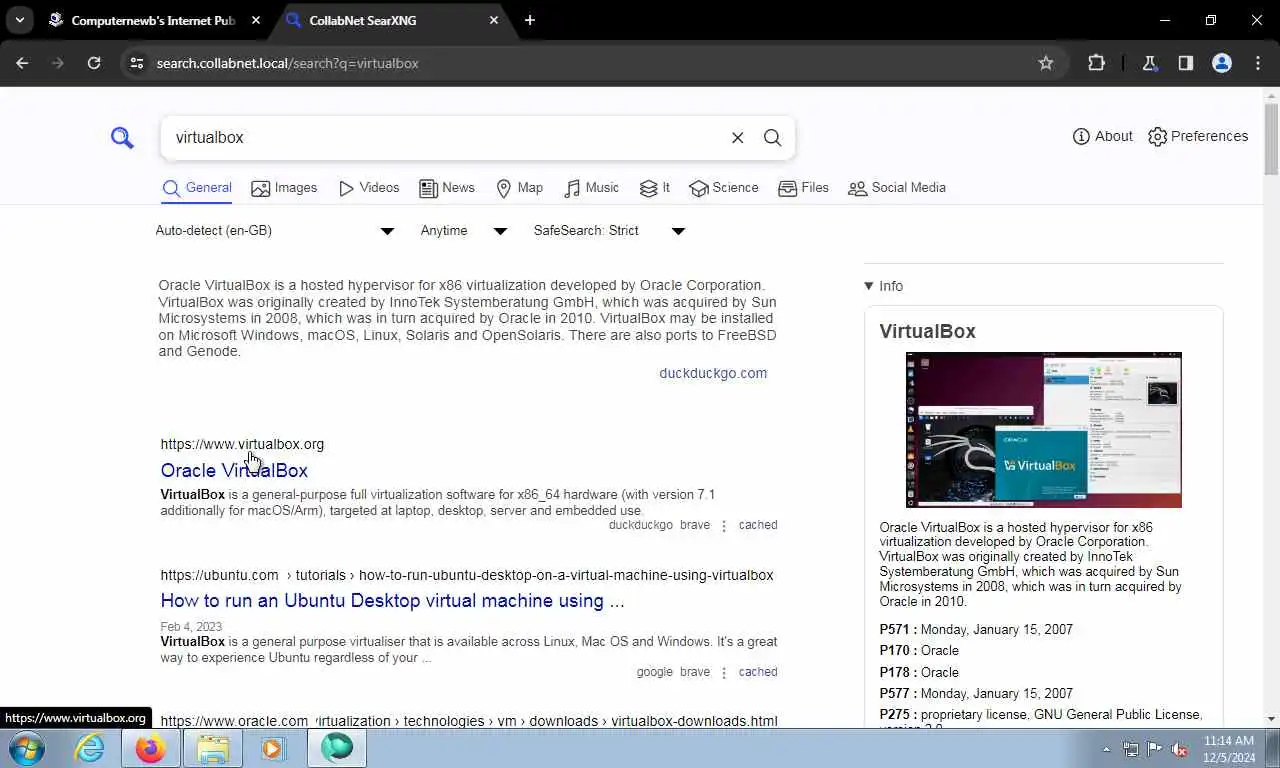
Task: Open the browser profile menu
Action: click(x=1222, y=63)
